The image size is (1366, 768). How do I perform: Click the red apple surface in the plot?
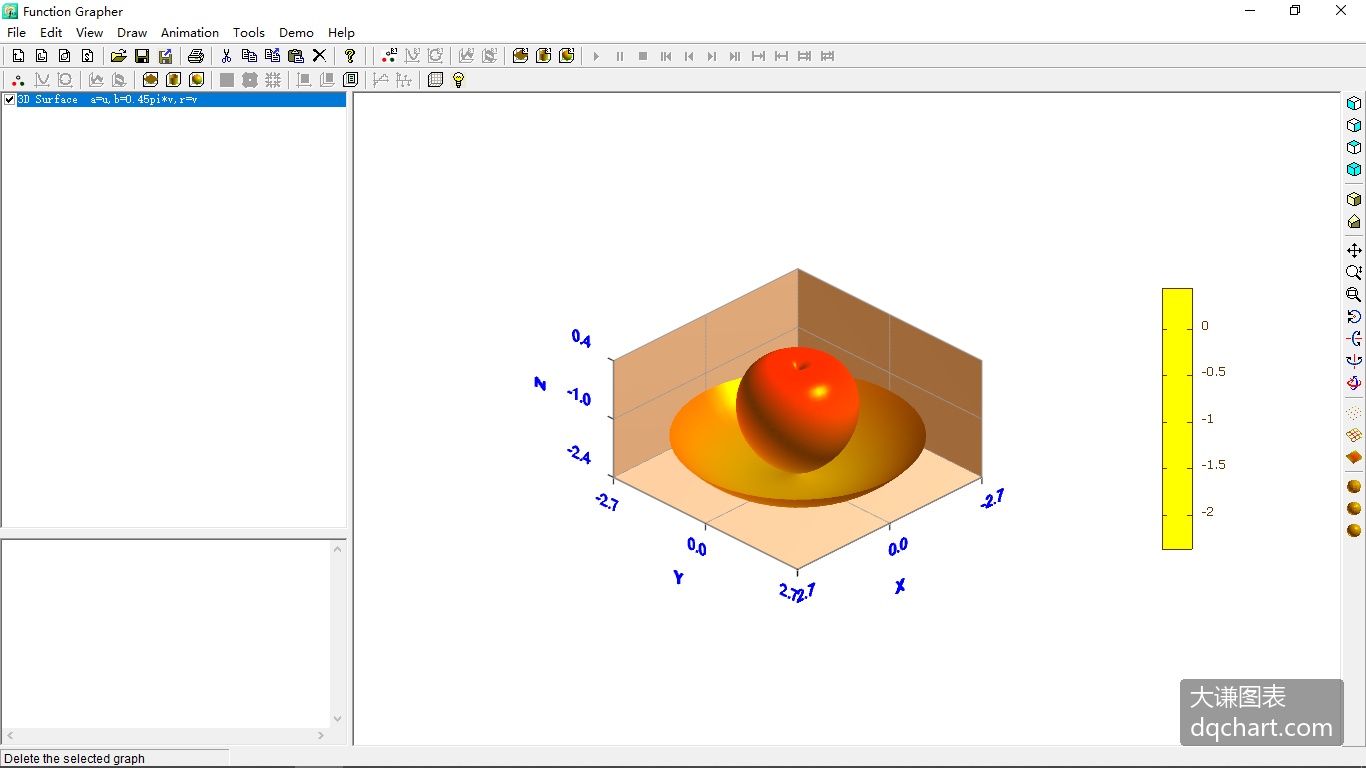pos(798,410)
